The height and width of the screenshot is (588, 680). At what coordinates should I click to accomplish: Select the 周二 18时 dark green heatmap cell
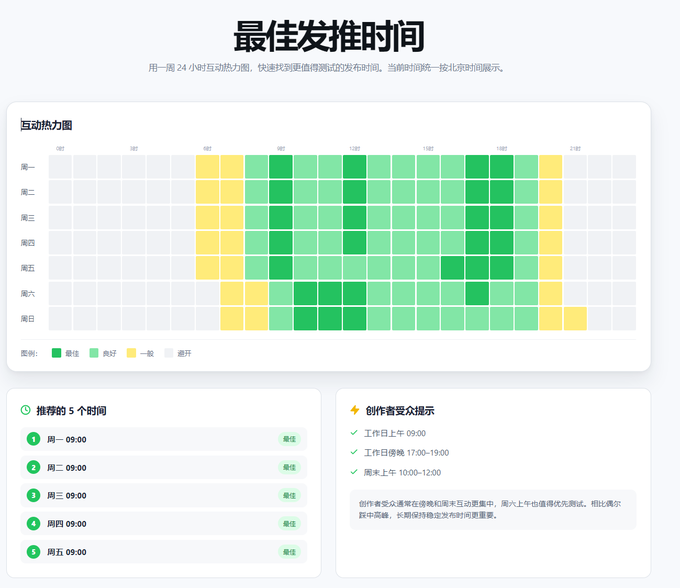coord(501,192)
